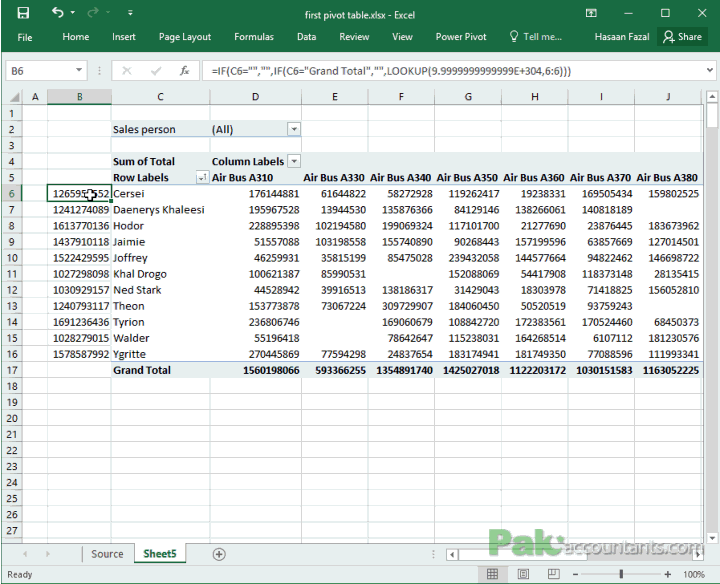Click the Insert Function fx icon
This screenshot has width=720, height=584.
(x=185, y=71)
